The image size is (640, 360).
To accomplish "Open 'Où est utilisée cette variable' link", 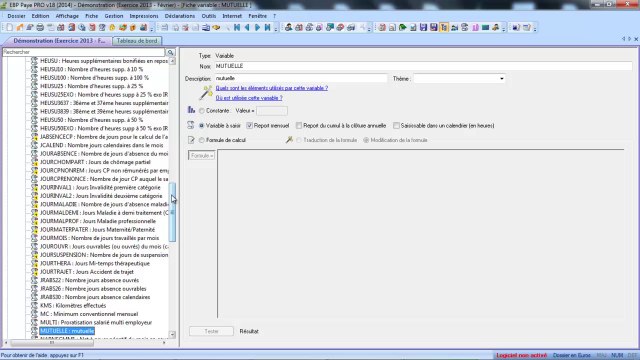I will pyautogui.click(x=249, y=98).
